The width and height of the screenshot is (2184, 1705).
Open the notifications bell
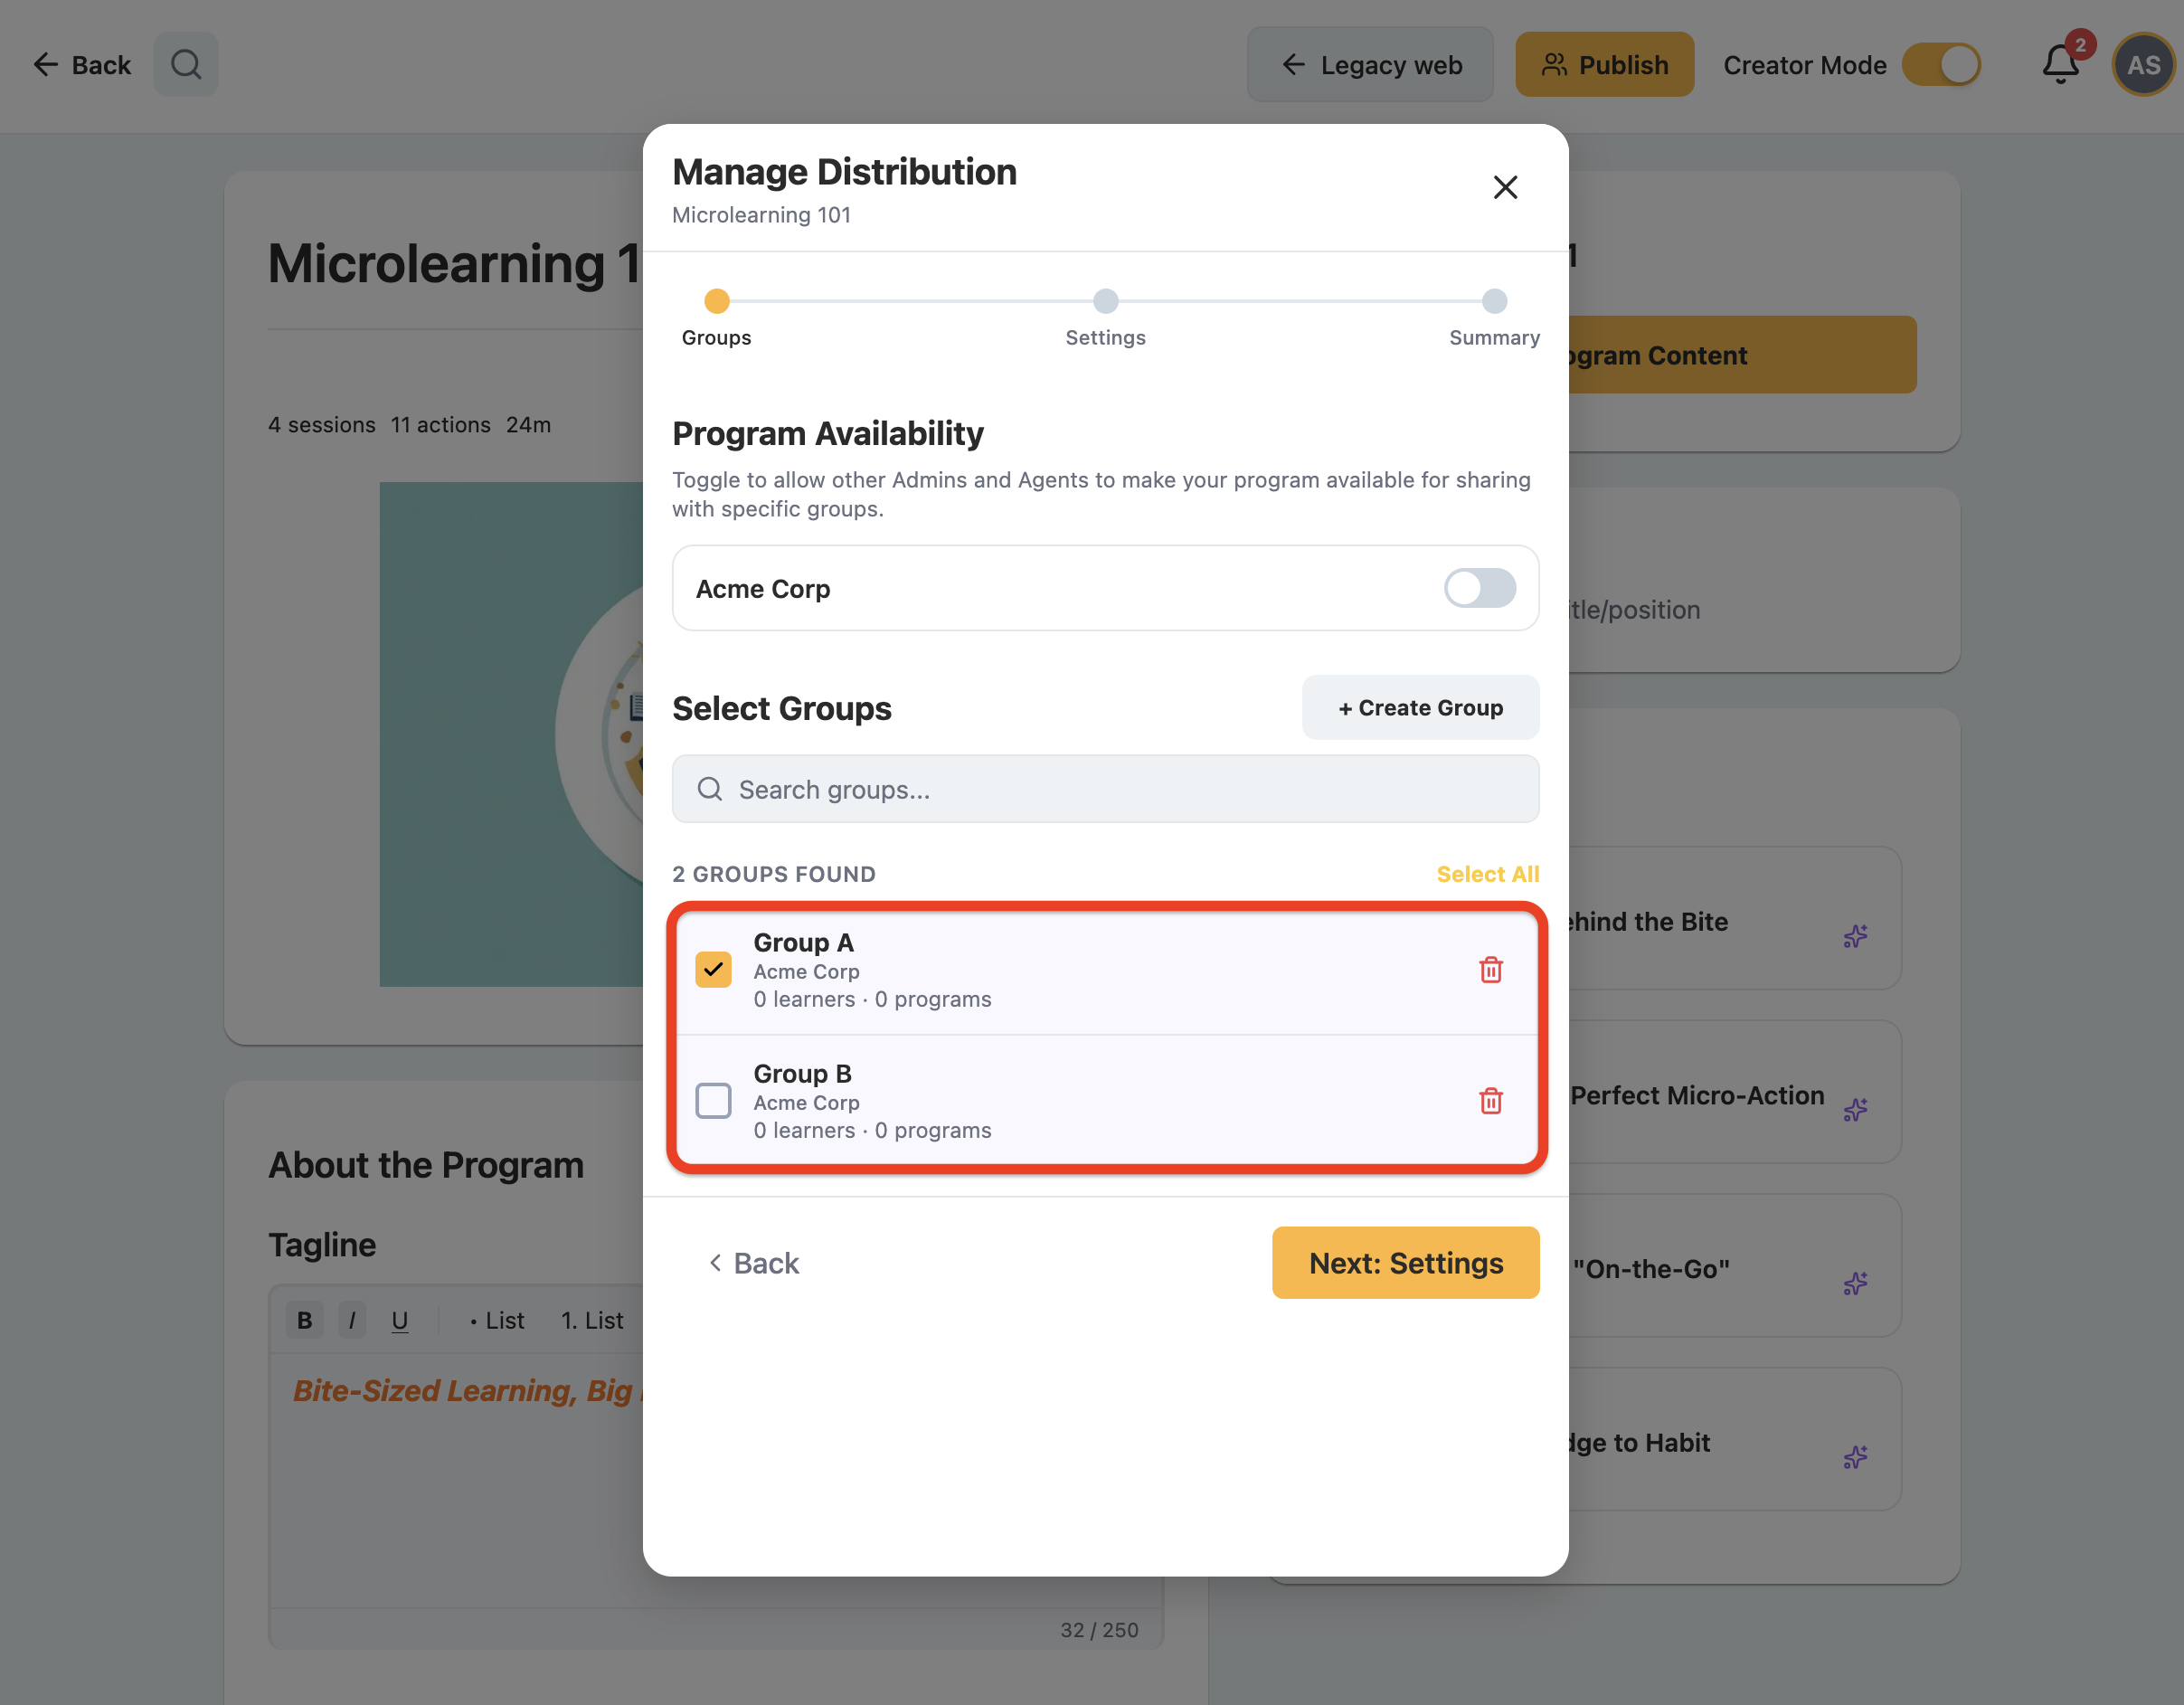coord(2060,65)
